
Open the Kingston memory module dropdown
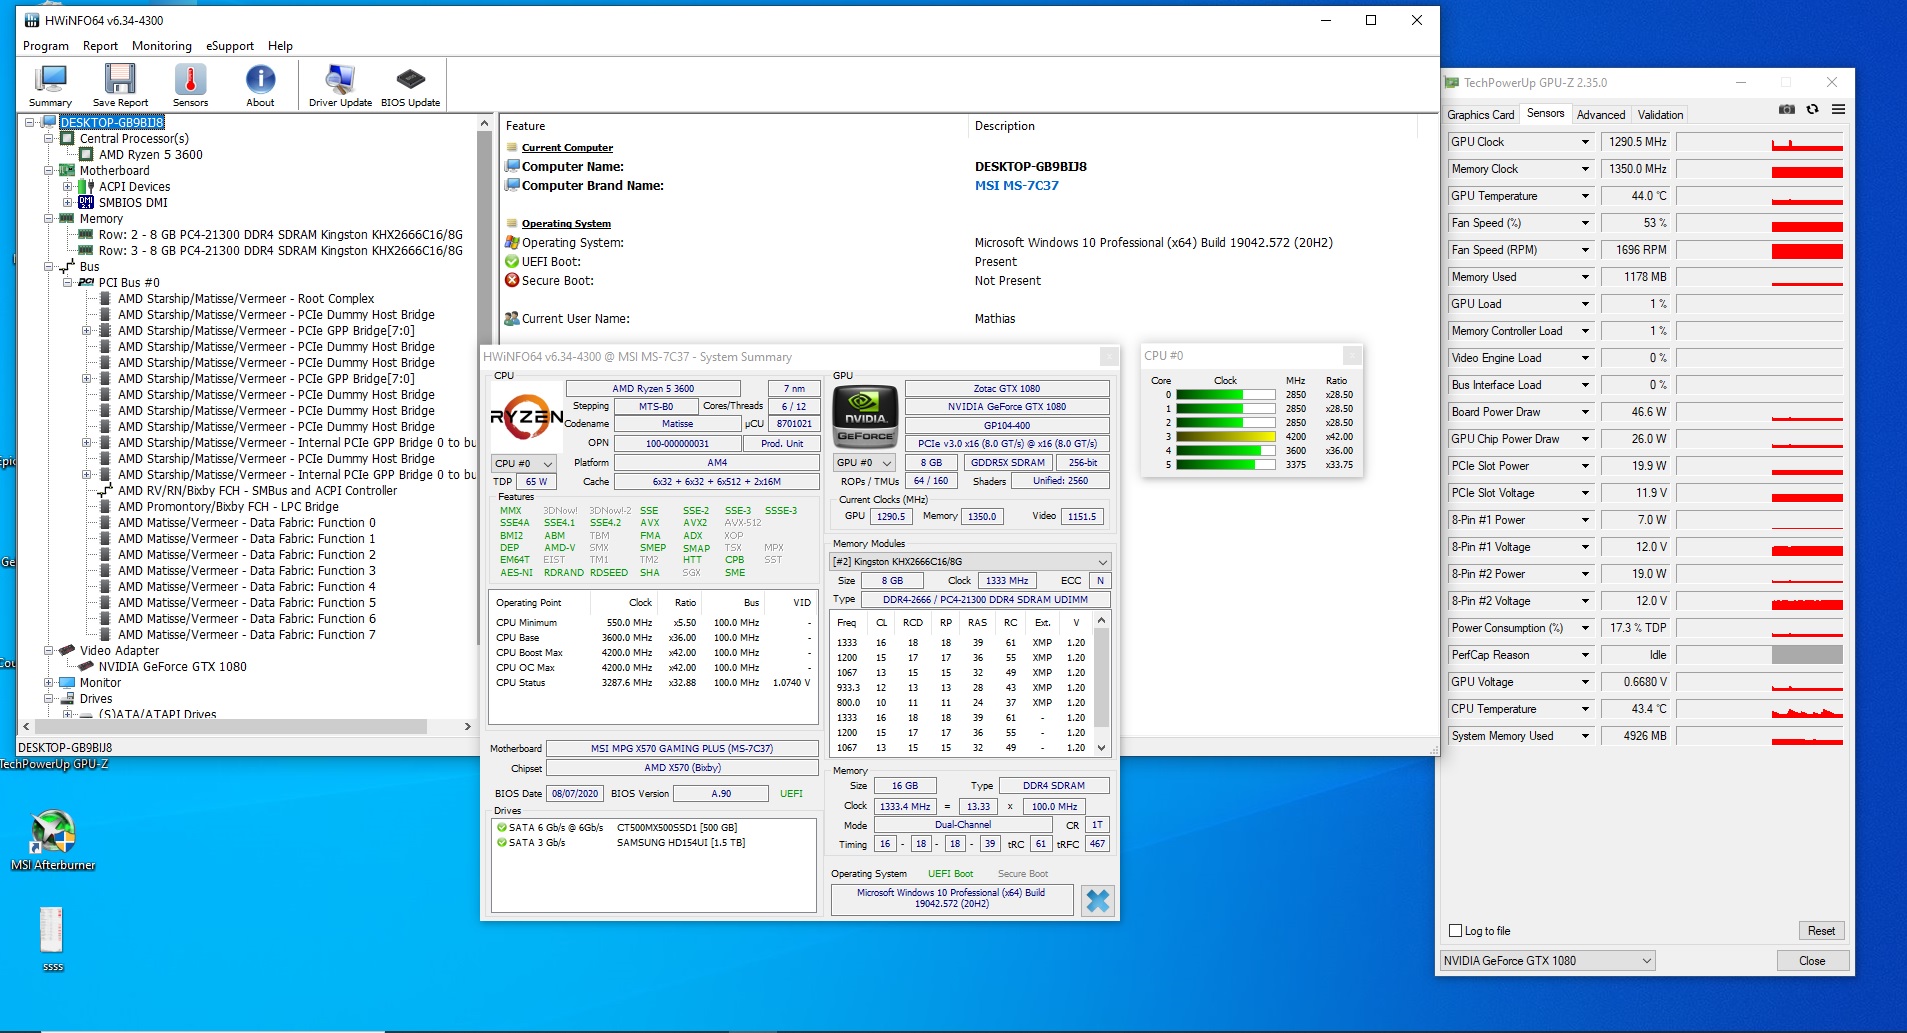(x=970, y=562)
